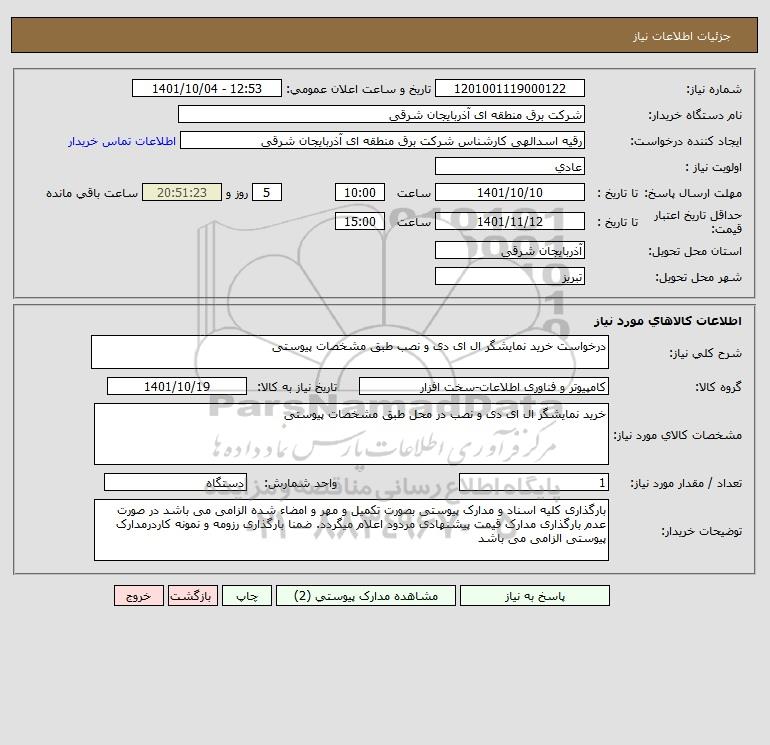The width and height of the screenshot is (770, 745).
Task: Click the نام دستگاه خریدار label
Action: (x=695, y=115)
